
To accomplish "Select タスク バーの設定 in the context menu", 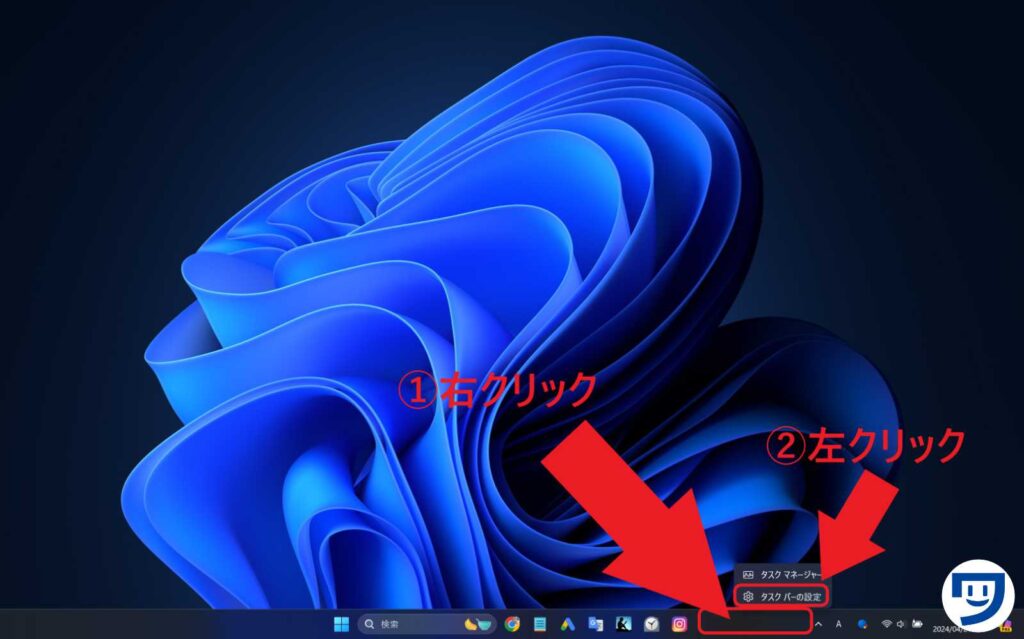I will tap(782, 597).
